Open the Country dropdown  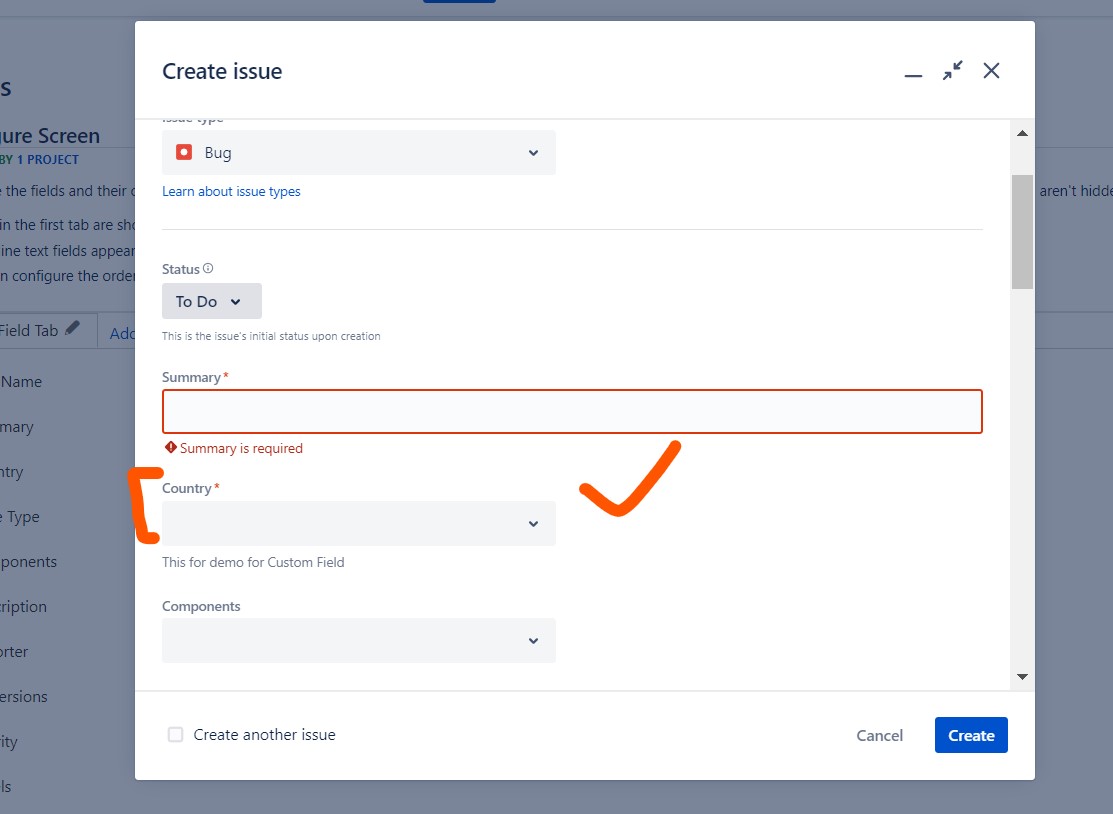tap(358, 523)
